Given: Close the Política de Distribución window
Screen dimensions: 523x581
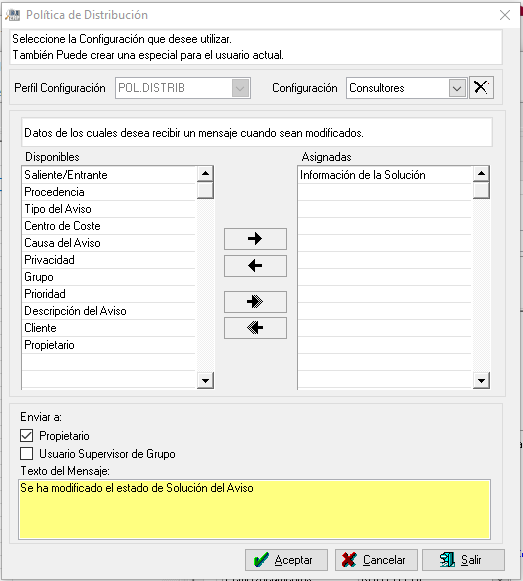Looking at the screenshot, I should [x=505, y=15].
